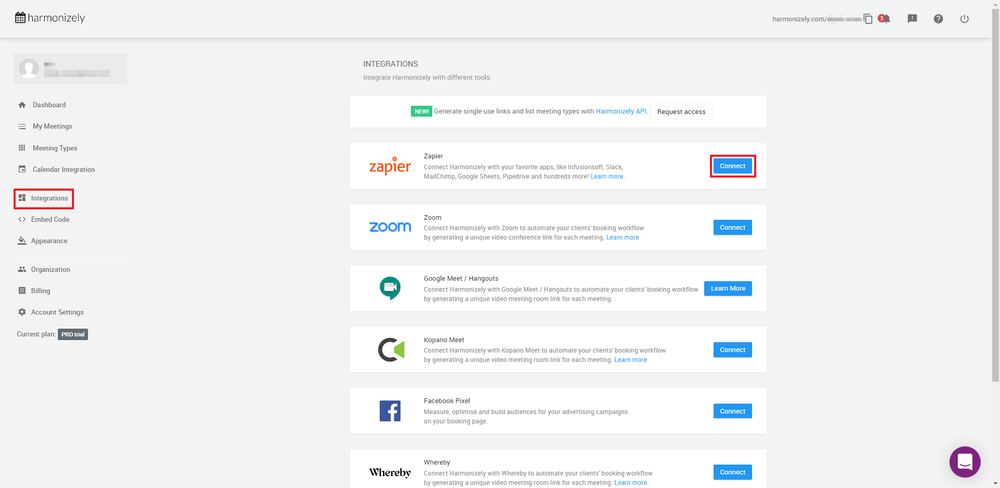1000x488 pixels.
Task: Open Embed Code section
Action: [50, 219]
